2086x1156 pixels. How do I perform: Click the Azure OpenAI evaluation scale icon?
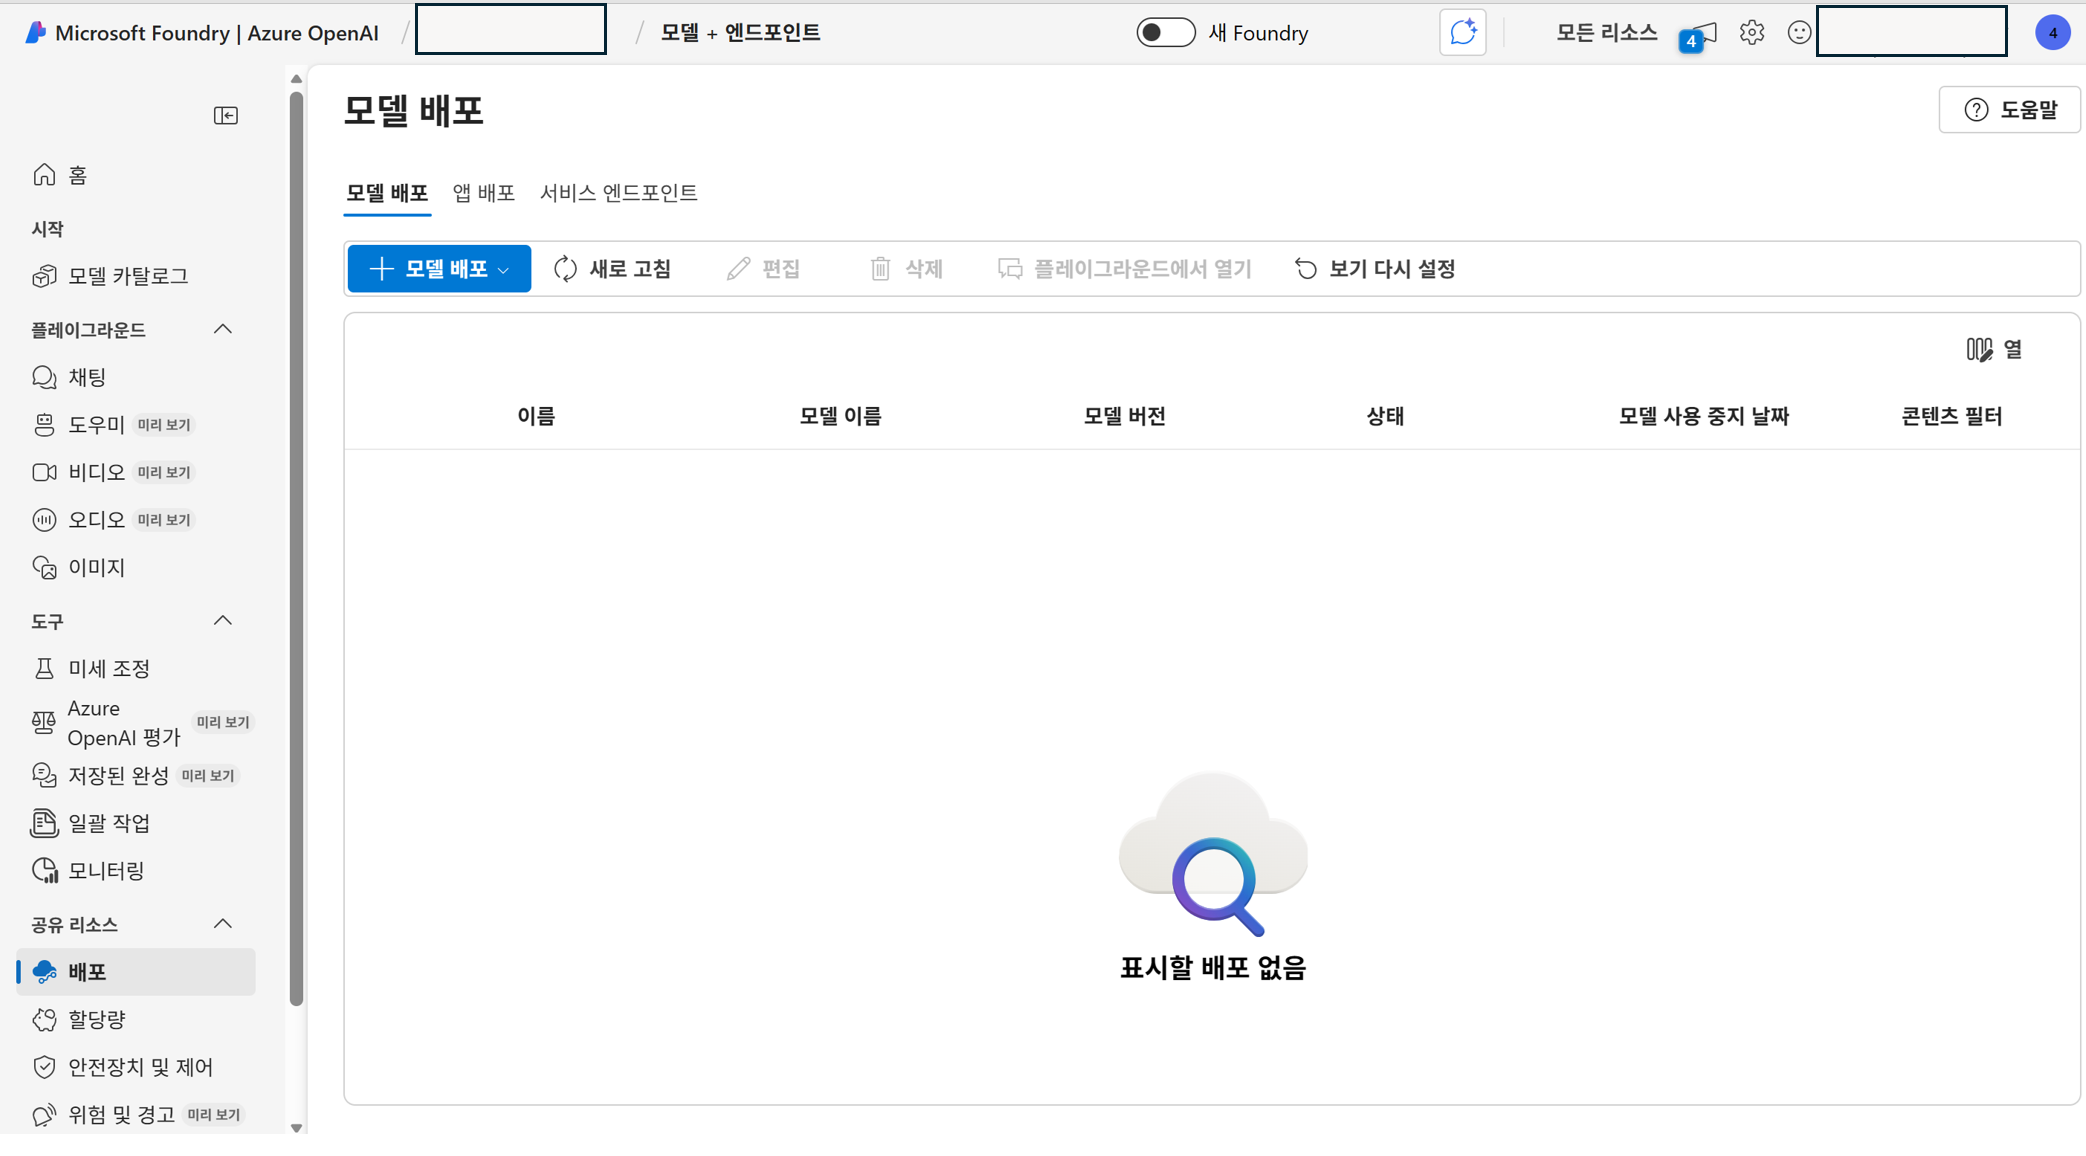tap(44, 722)
